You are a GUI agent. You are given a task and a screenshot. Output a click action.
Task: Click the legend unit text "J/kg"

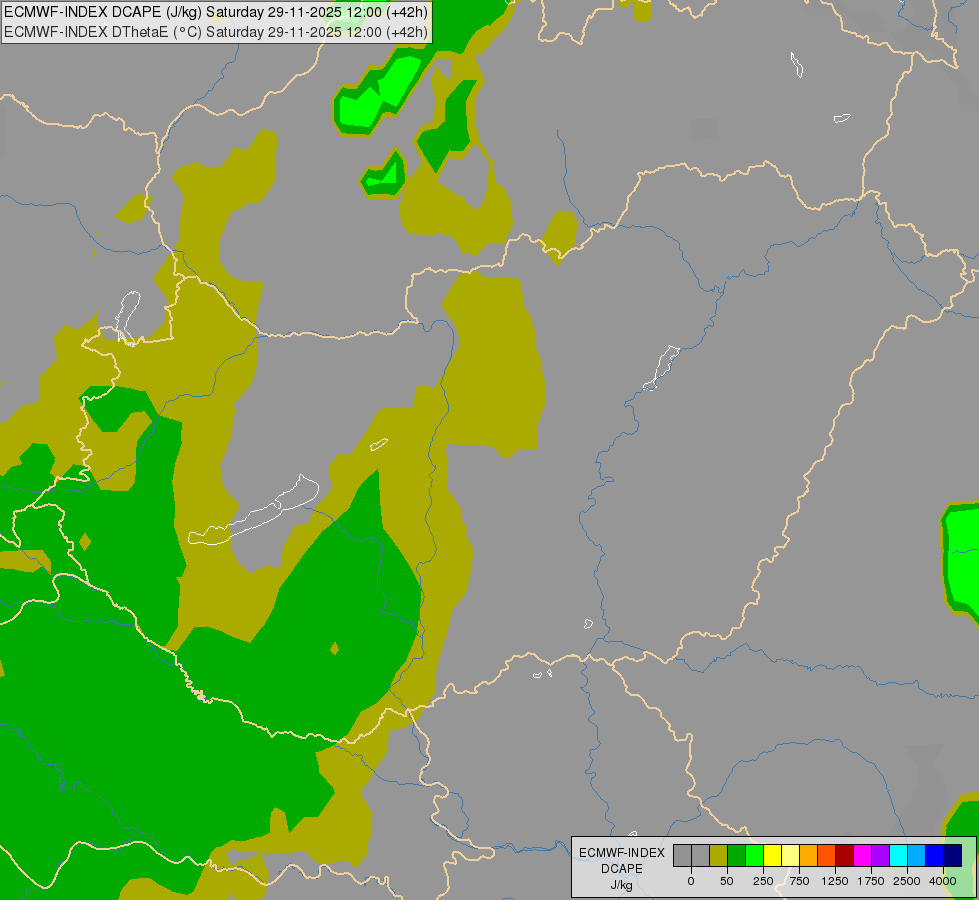tap(622, 885)
